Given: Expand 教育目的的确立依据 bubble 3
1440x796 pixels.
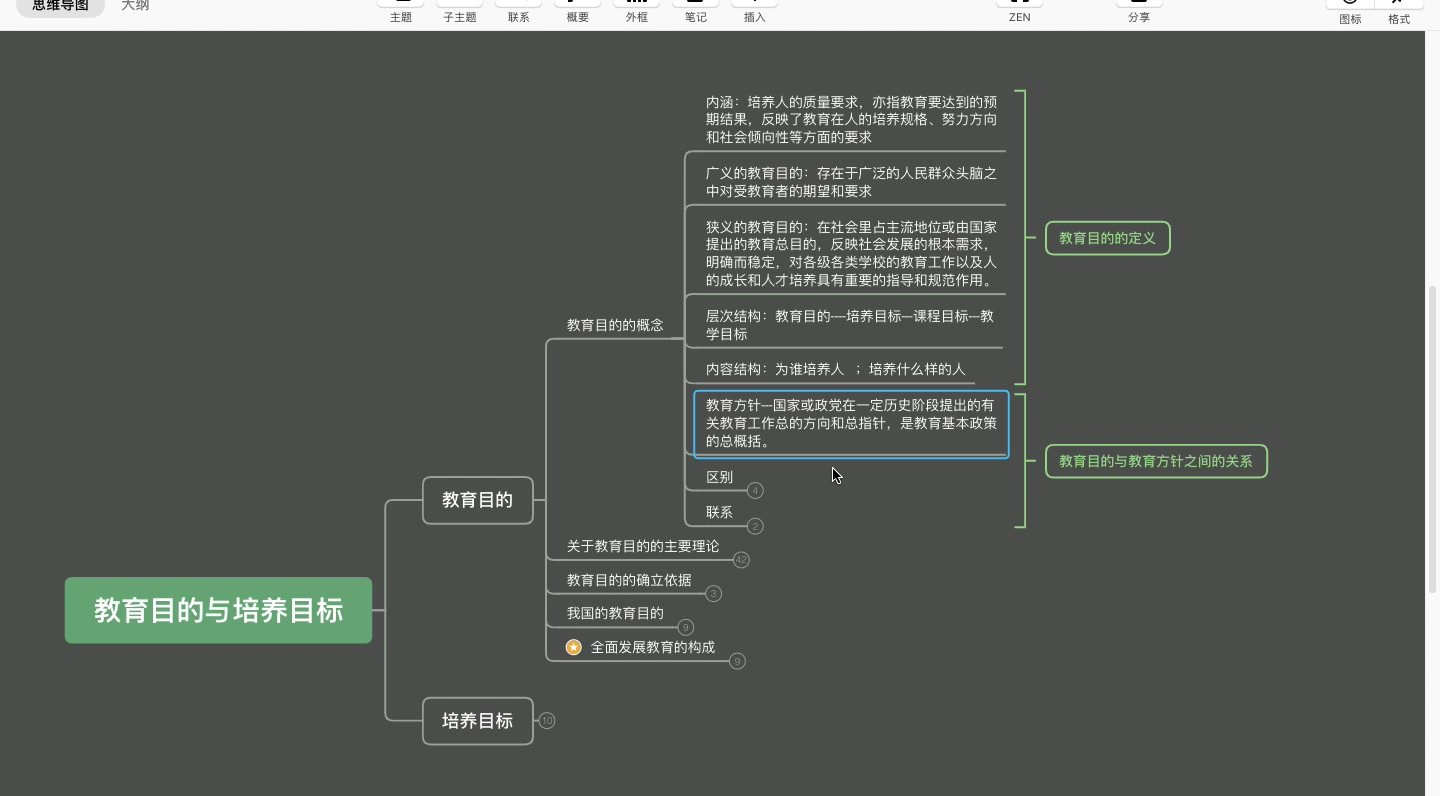Looking at the screenshot, I should 713,594.
